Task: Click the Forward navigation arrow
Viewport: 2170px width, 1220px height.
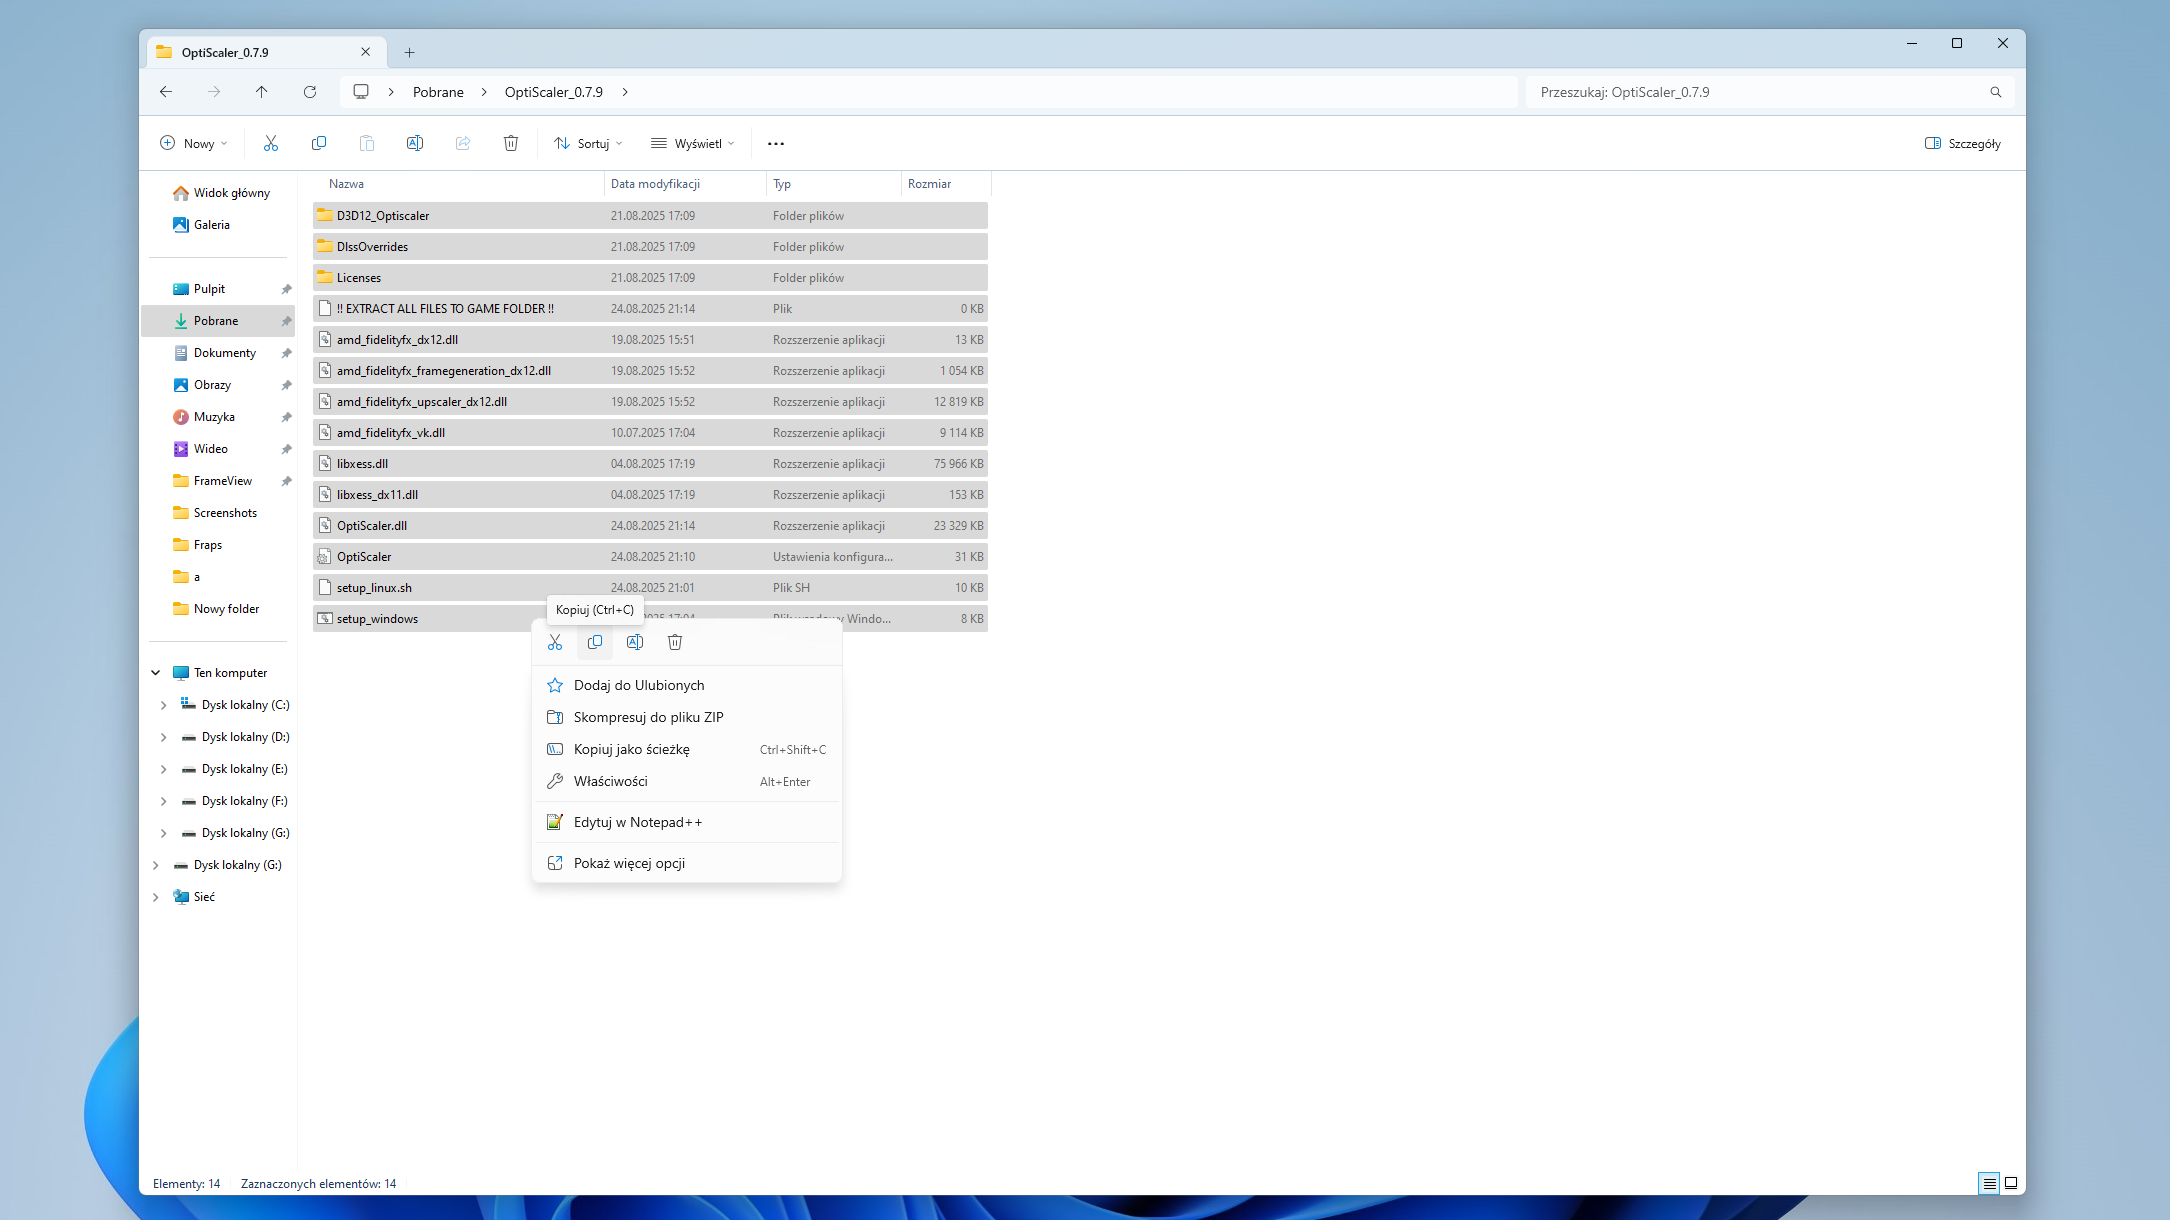Action: (214, 92)
